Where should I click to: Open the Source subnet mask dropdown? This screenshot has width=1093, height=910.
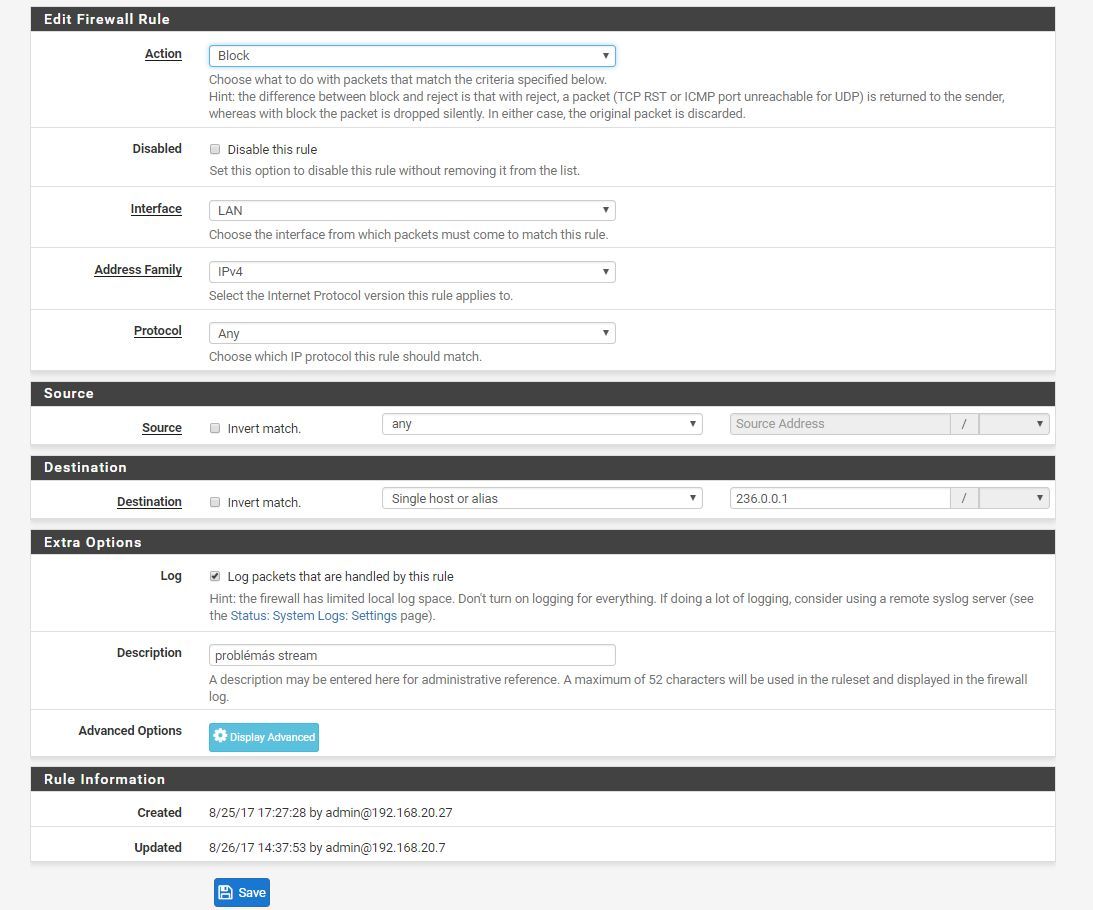1014,424
